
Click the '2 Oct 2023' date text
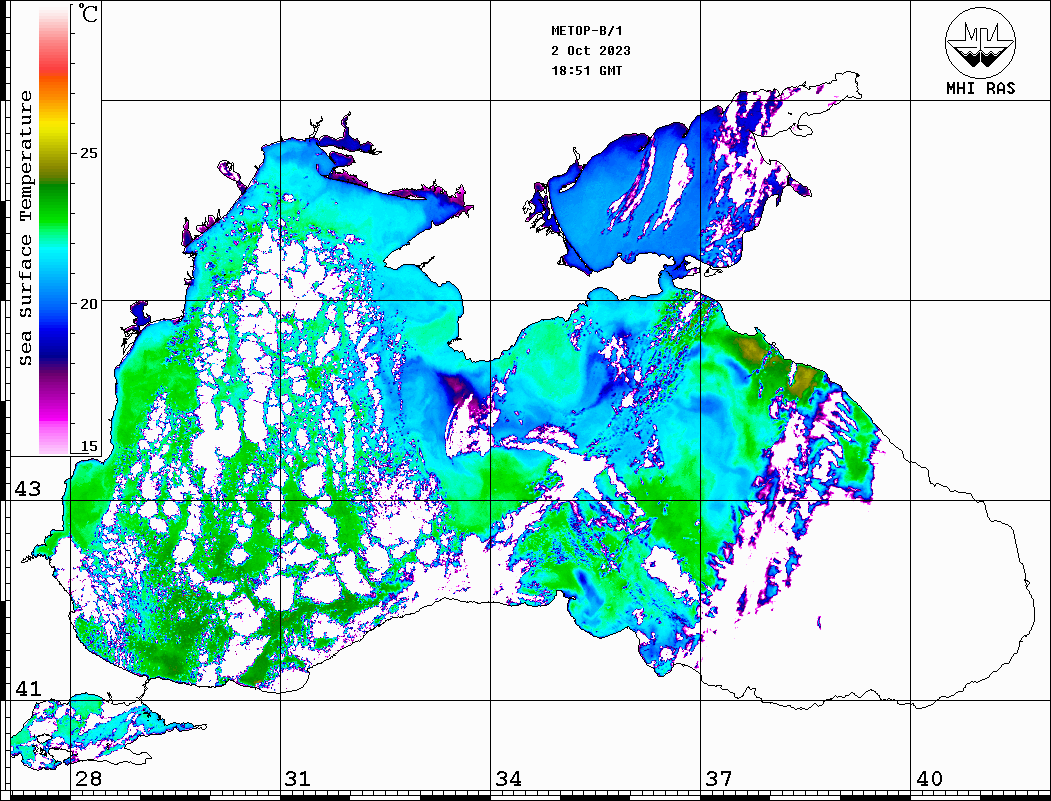591,51
